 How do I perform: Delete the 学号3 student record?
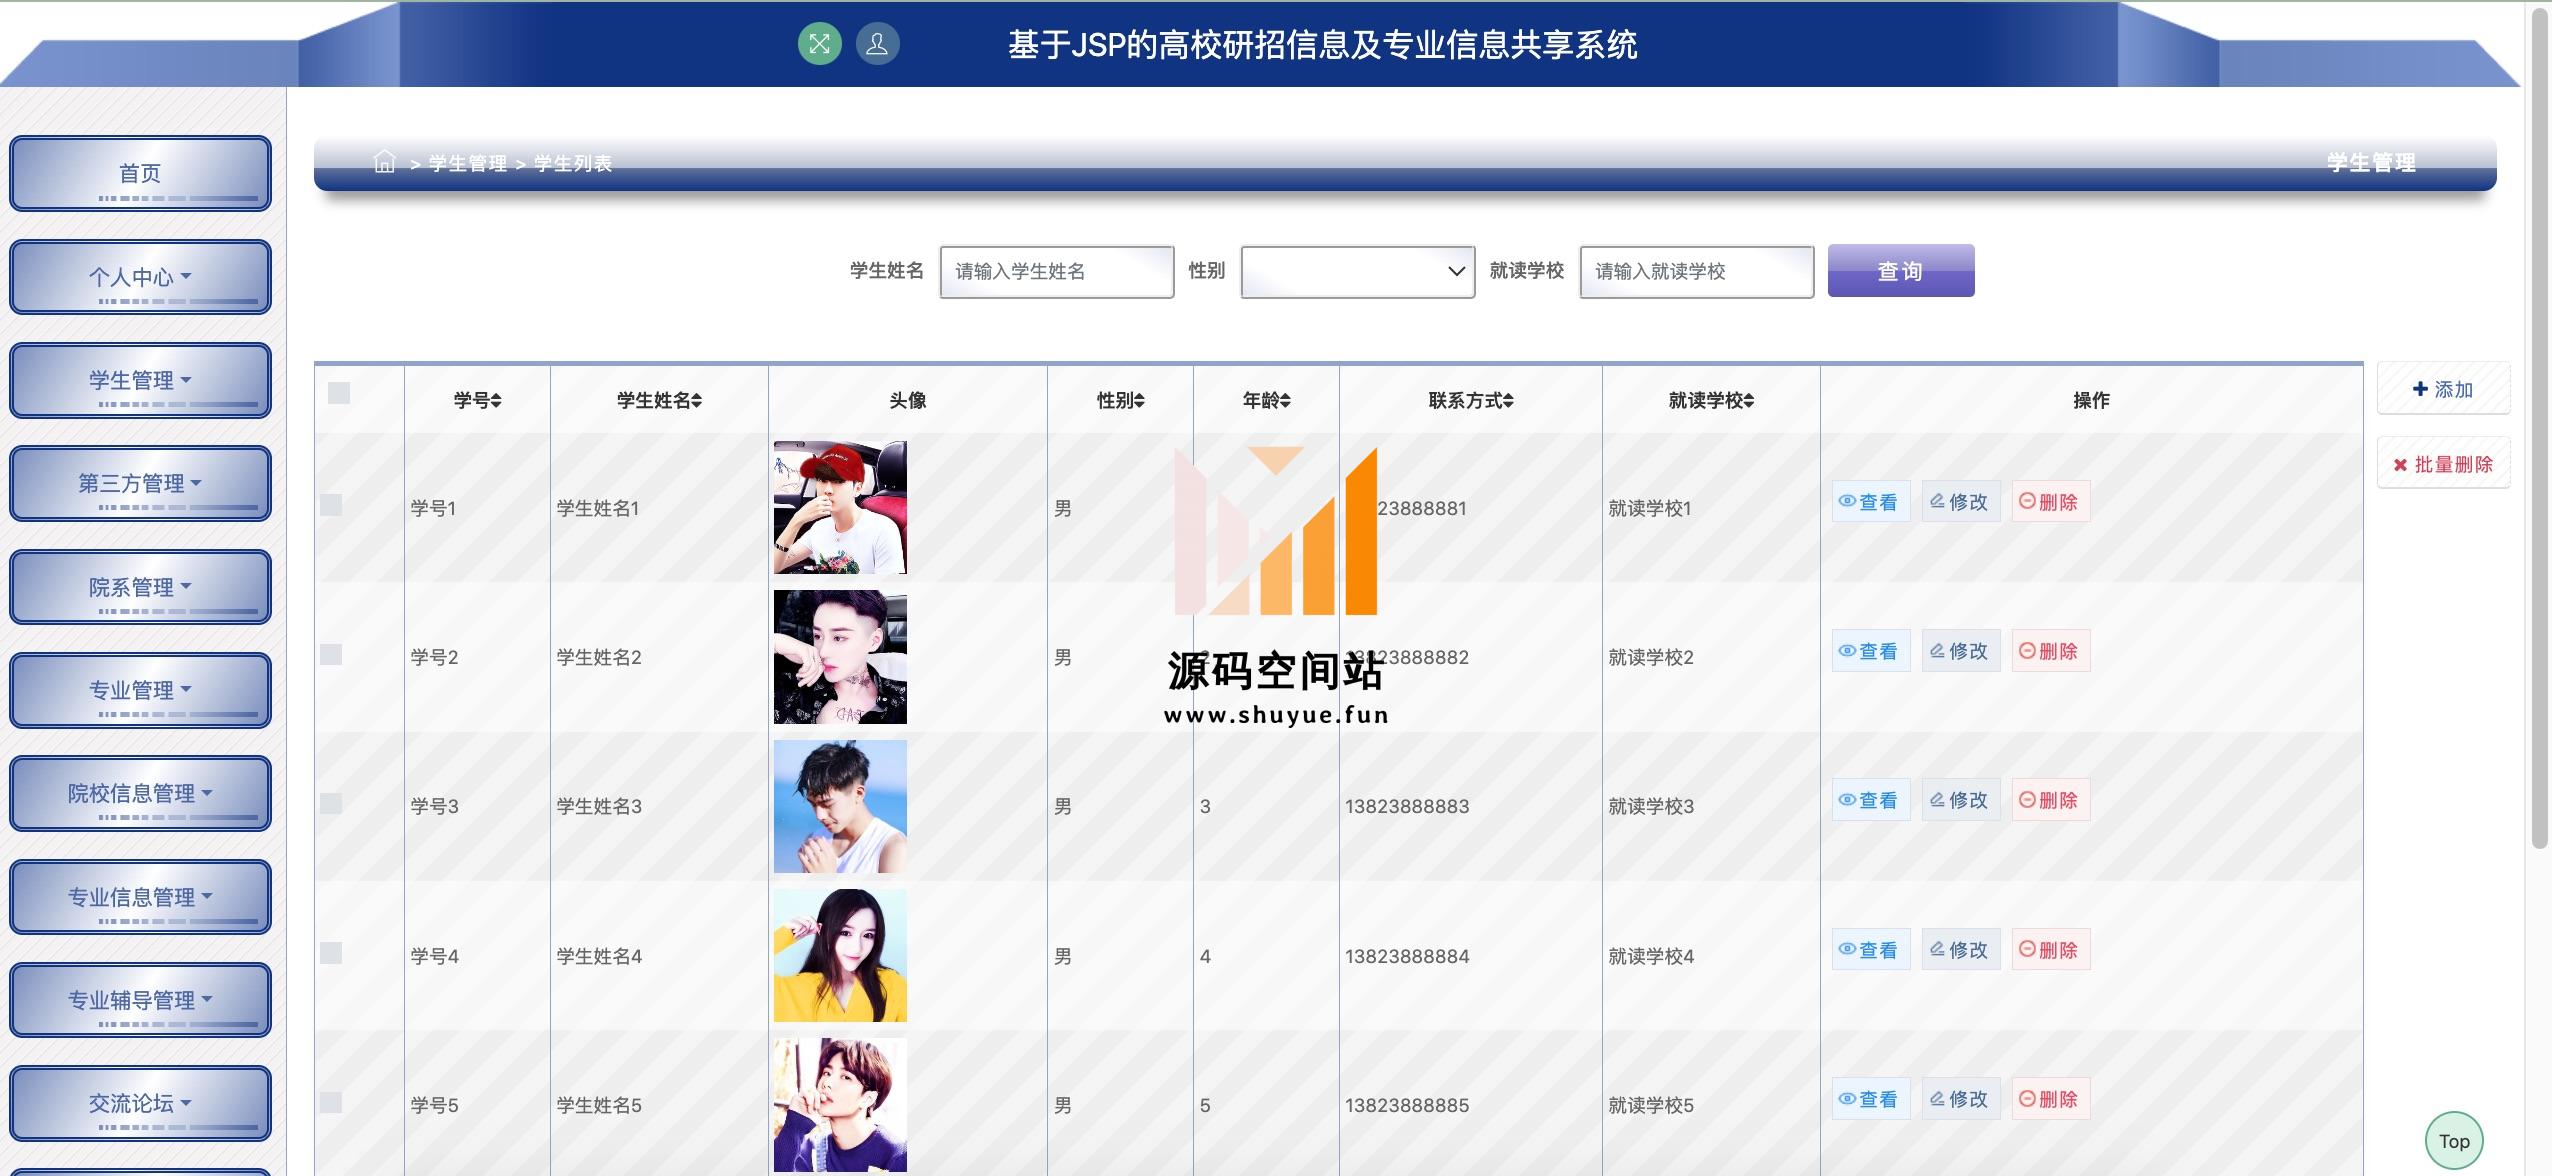click(2050, 800)
